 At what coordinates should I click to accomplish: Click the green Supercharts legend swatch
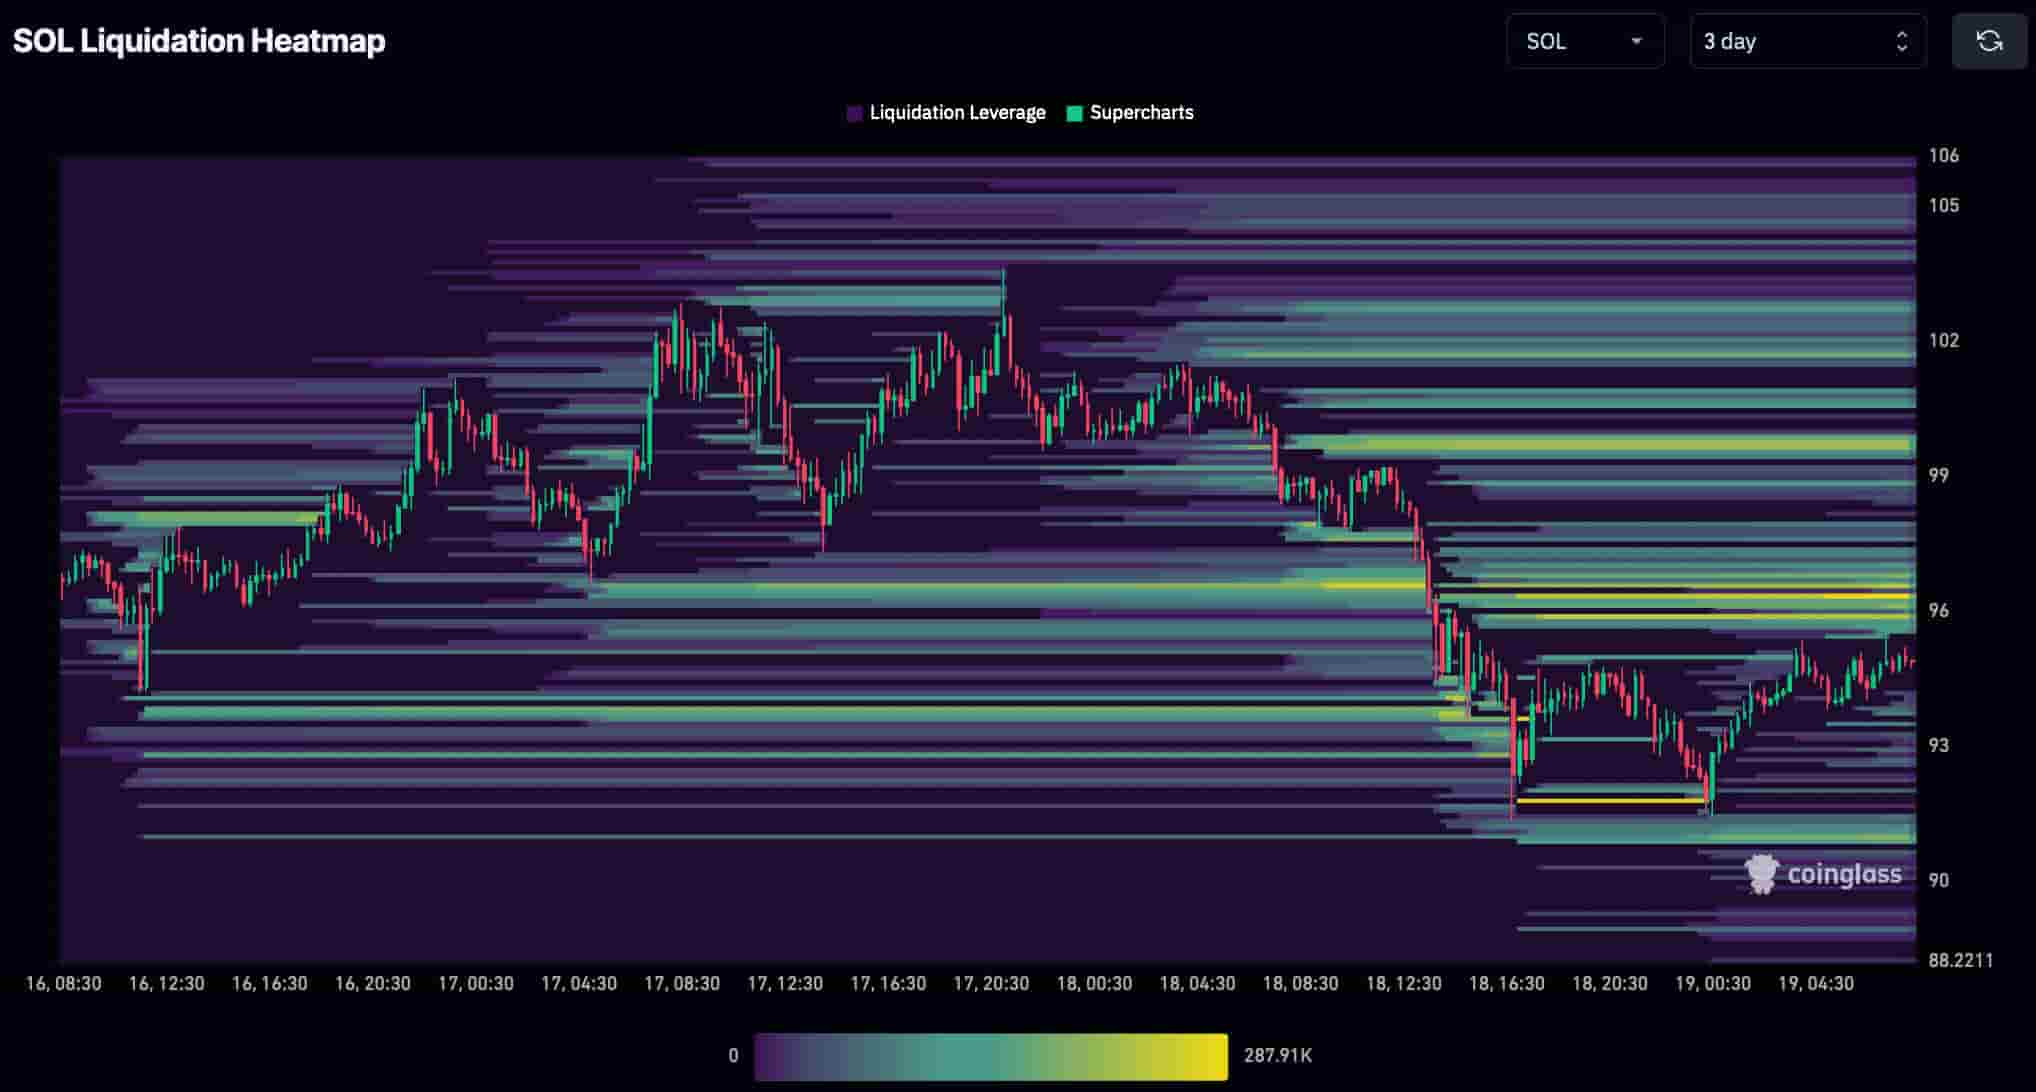(x=1075, y=113)
